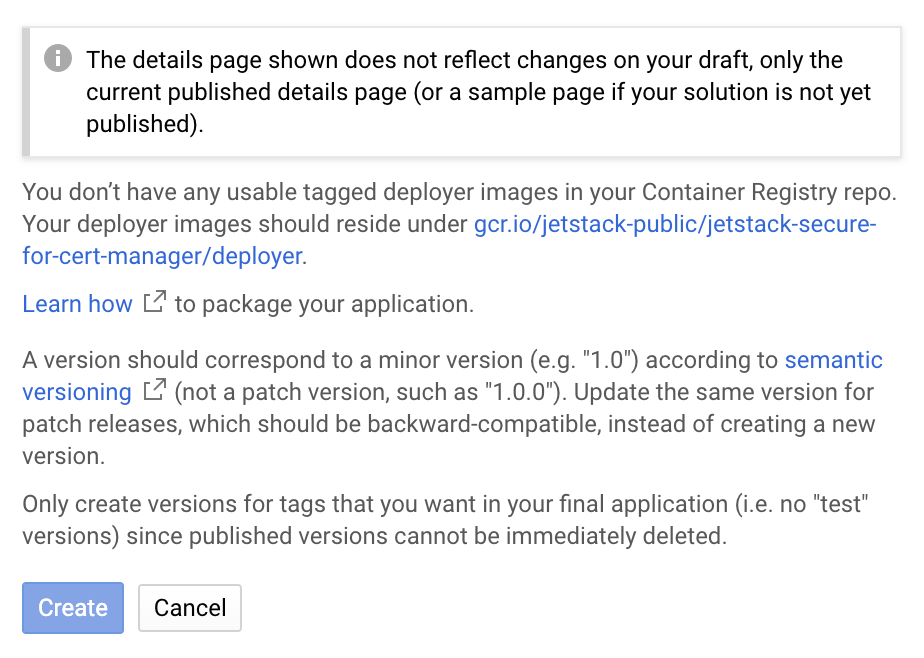Click text "versions) since published versions cannot be immediately deleted."
This screenshot has height=658, width=924.
[375, 536]
